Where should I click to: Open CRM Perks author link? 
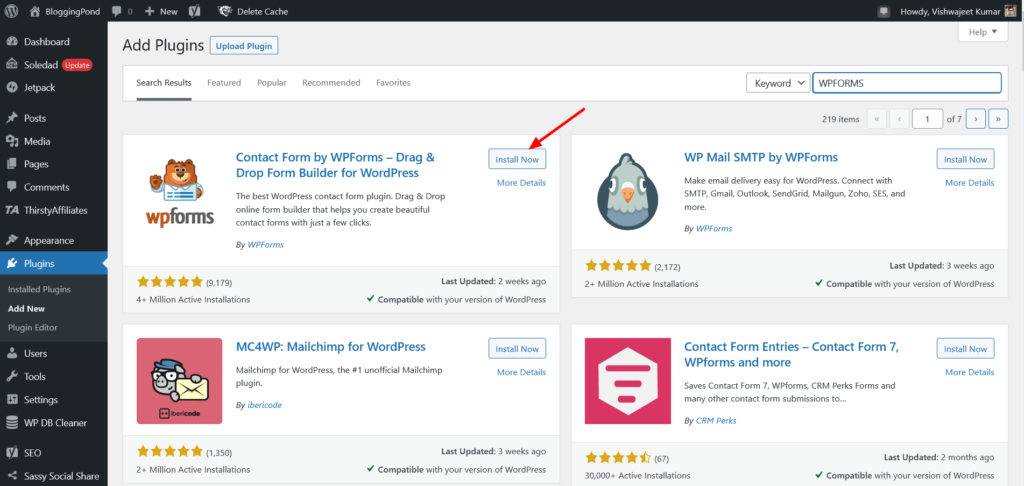pyautogui.click(x=716, y=421)
